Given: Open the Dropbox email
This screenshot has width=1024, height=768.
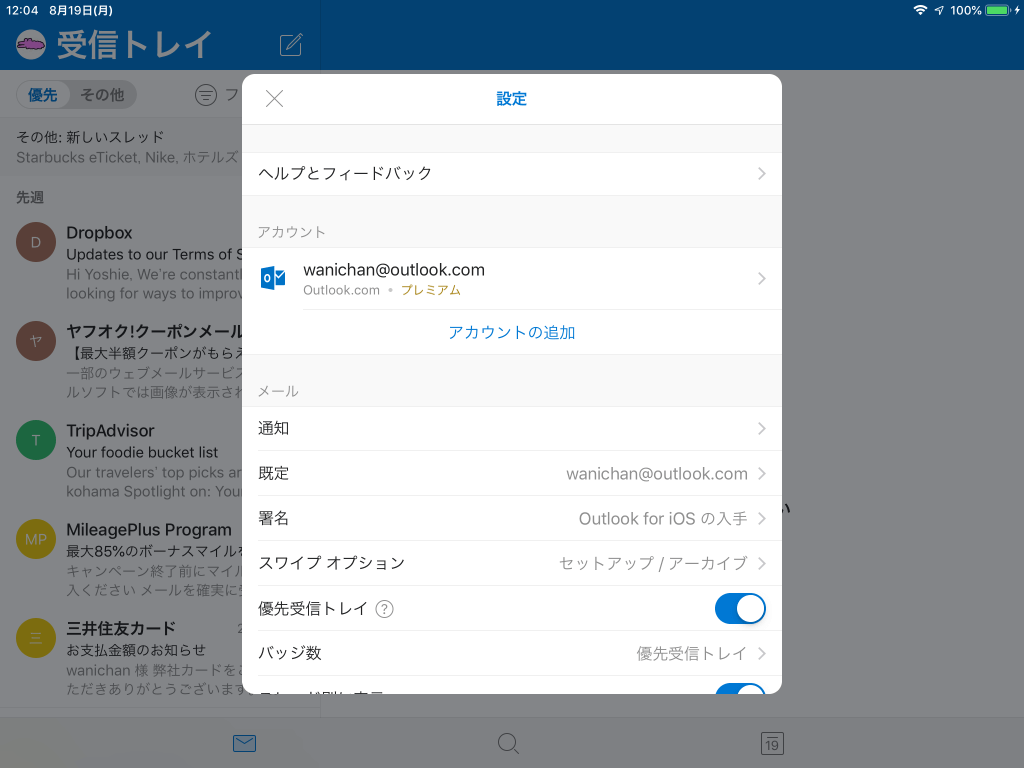Looking at the screenshot, I should [x=121, y=263].
